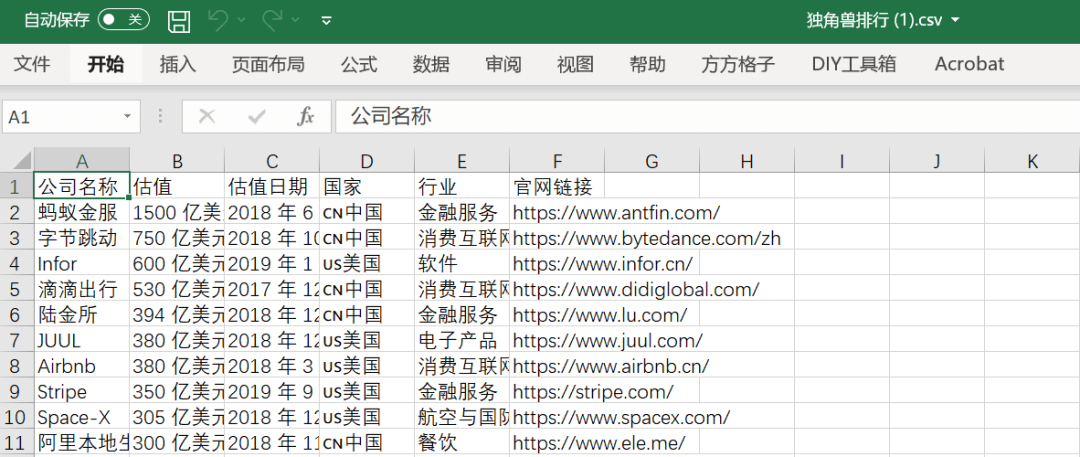Select cell with 305 亿美元 valuation
This screenshot has height=457, width=1080.
(177, 417)
